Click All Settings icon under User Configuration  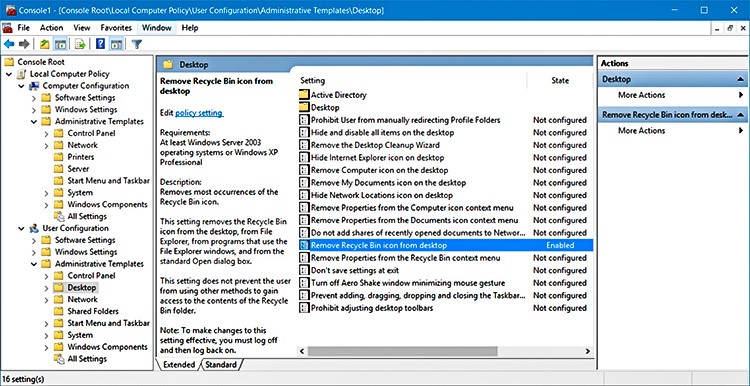click(x=59, y=359)
